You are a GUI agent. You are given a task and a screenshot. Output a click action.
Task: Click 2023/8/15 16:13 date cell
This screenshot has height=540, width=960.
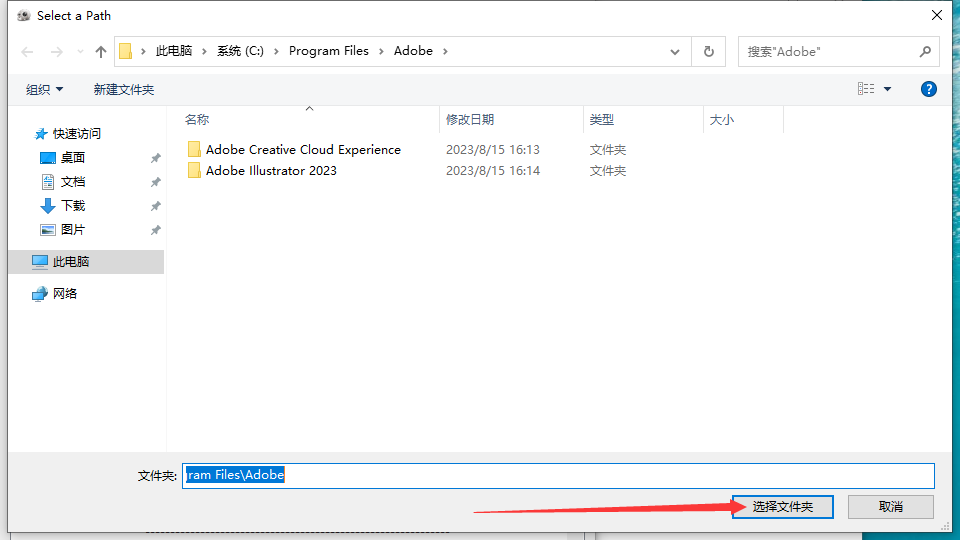[x=493, y=150]
